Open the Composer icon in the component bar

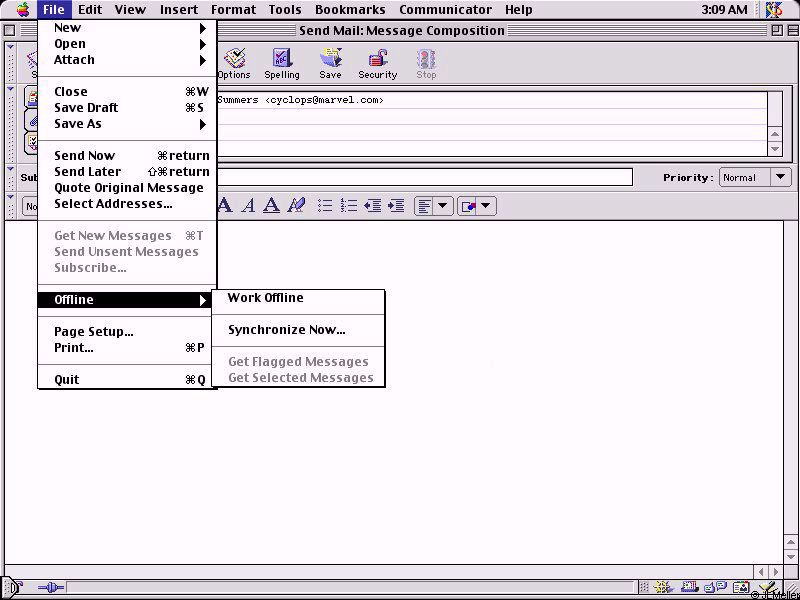tap(767, 588)
